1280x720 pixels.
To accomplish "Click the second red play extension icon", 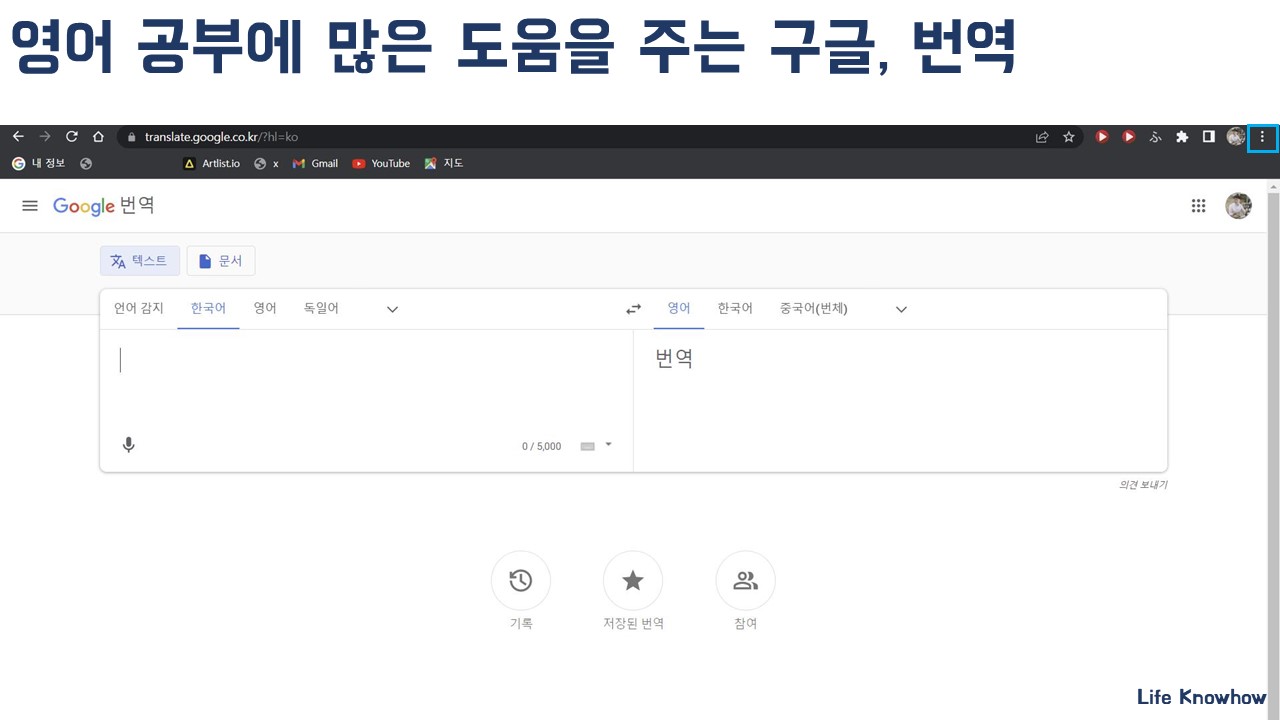I will pyautogui.click(x=1129, y=137).
